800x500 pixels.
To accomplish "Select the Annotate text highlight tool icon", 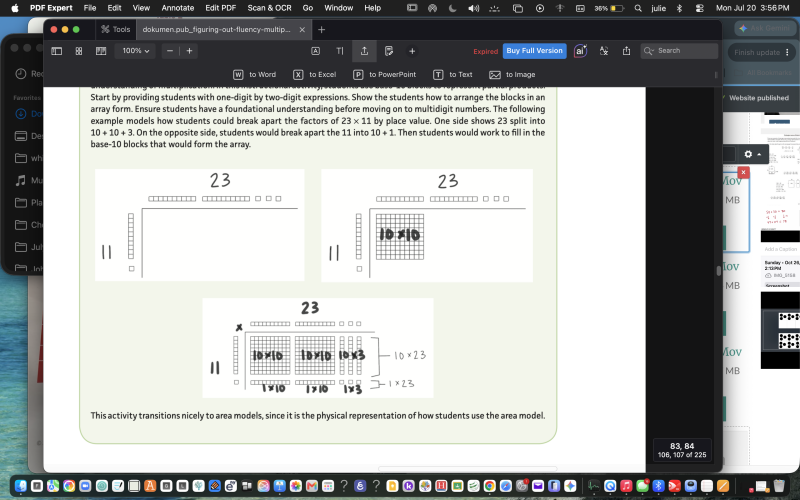I will [x=316, y=51].
